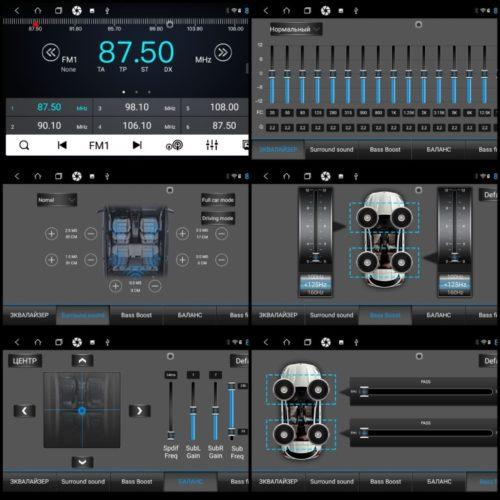The height and width of the screenshot is (500, 500).
Task: Select preset station 98.10 MHz
Action: click(137, 107)
